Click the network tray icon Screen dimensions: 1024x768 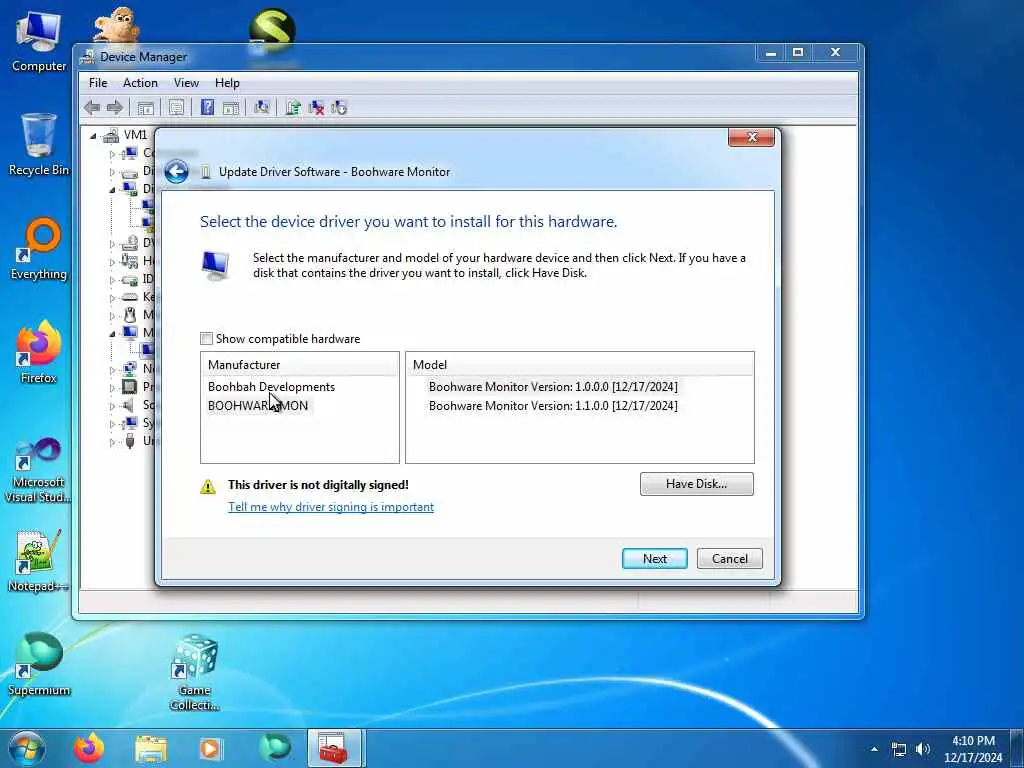(x=899, y=750)
